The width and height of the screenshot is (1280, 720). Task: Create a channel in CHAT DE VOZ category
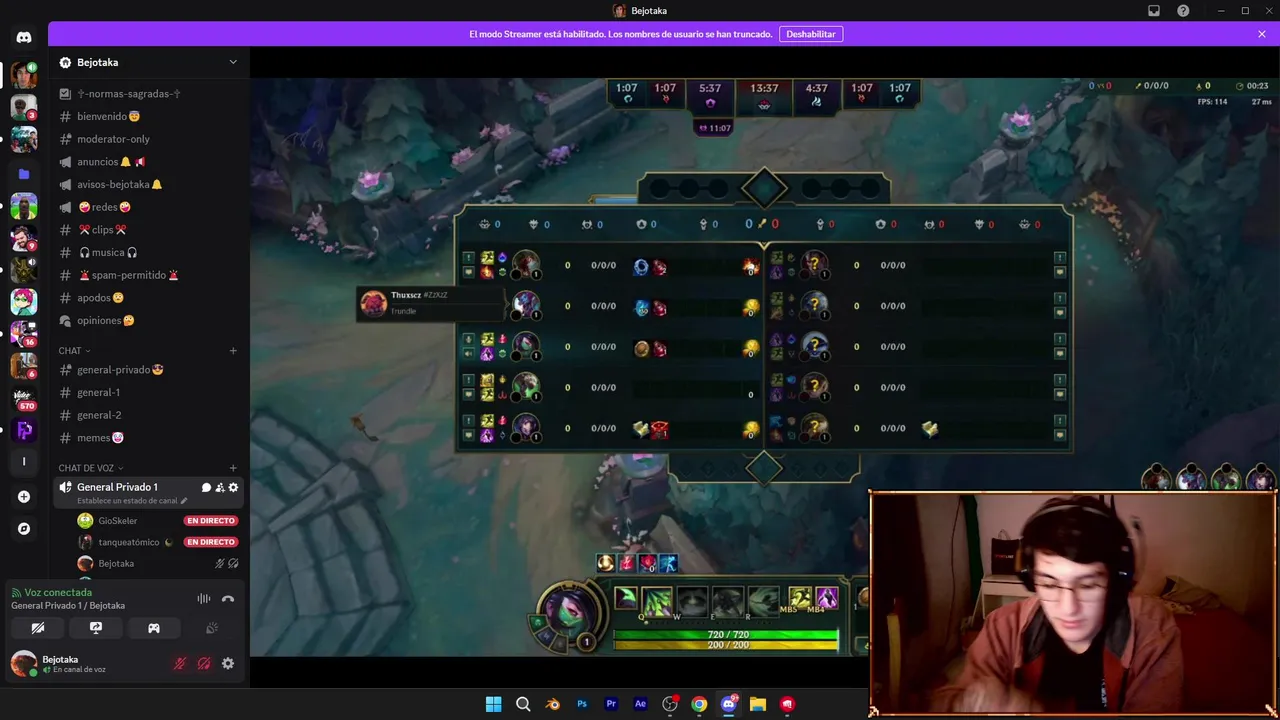tap(233, 468)
